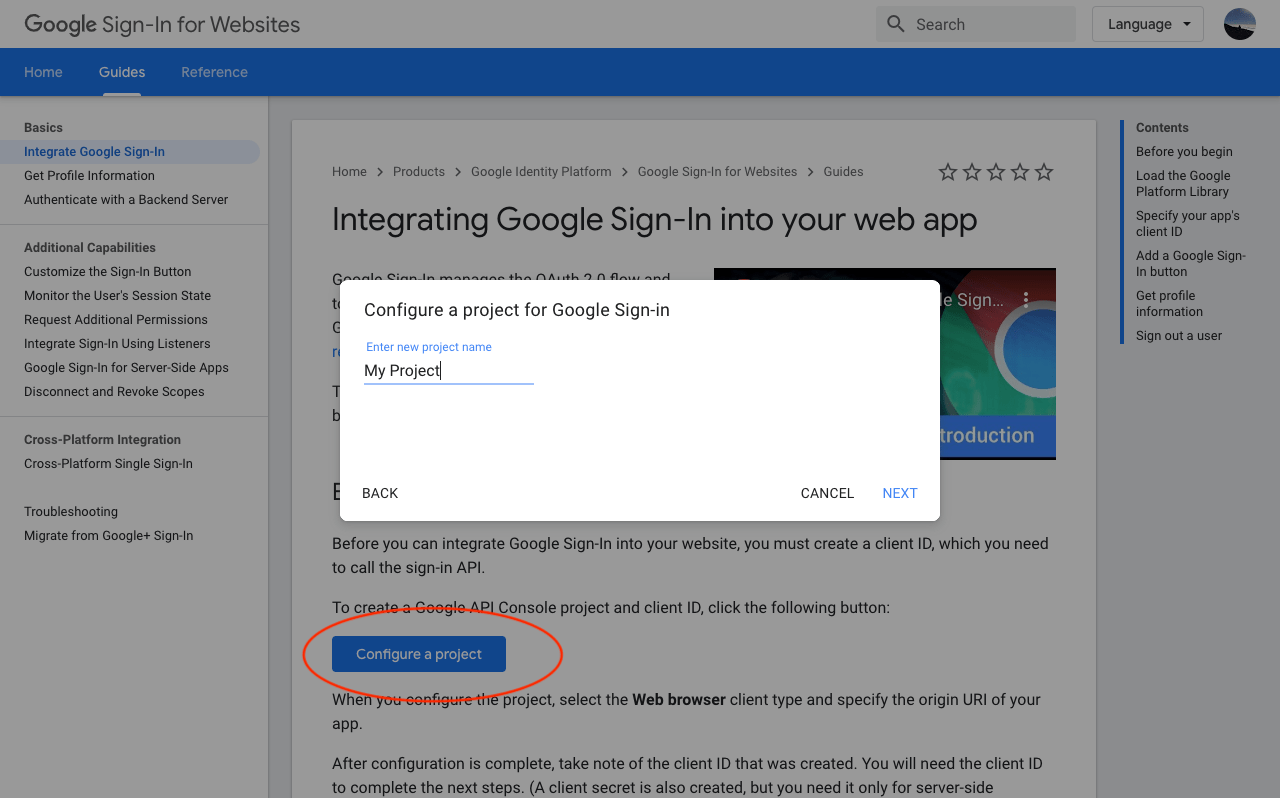Rate the page one star
This screenshot has height=798, width=1280.
[x=948, y=172]
